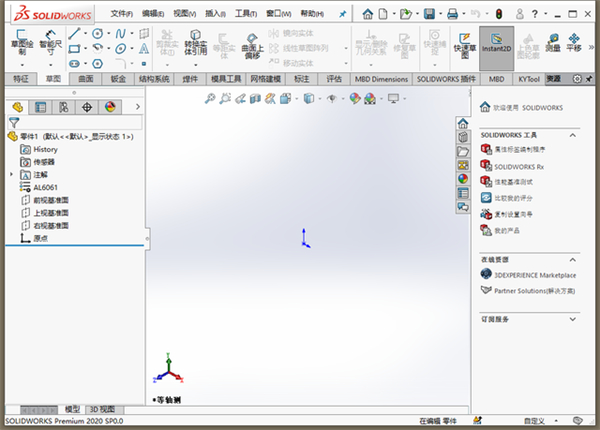Collapse the SOLIDWORKS 工具 section
This screenshot has height=430, width=600.
click(573, 132)
